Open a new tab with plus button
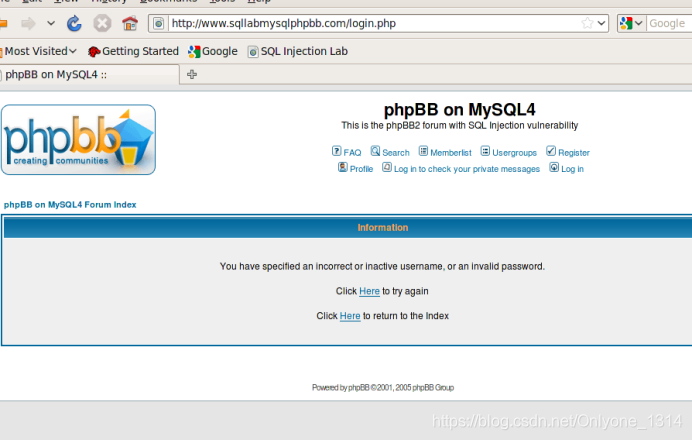Image resolution: width=692 pixels, height=440 pixels. pyautogui.click(x=192, y=75)
